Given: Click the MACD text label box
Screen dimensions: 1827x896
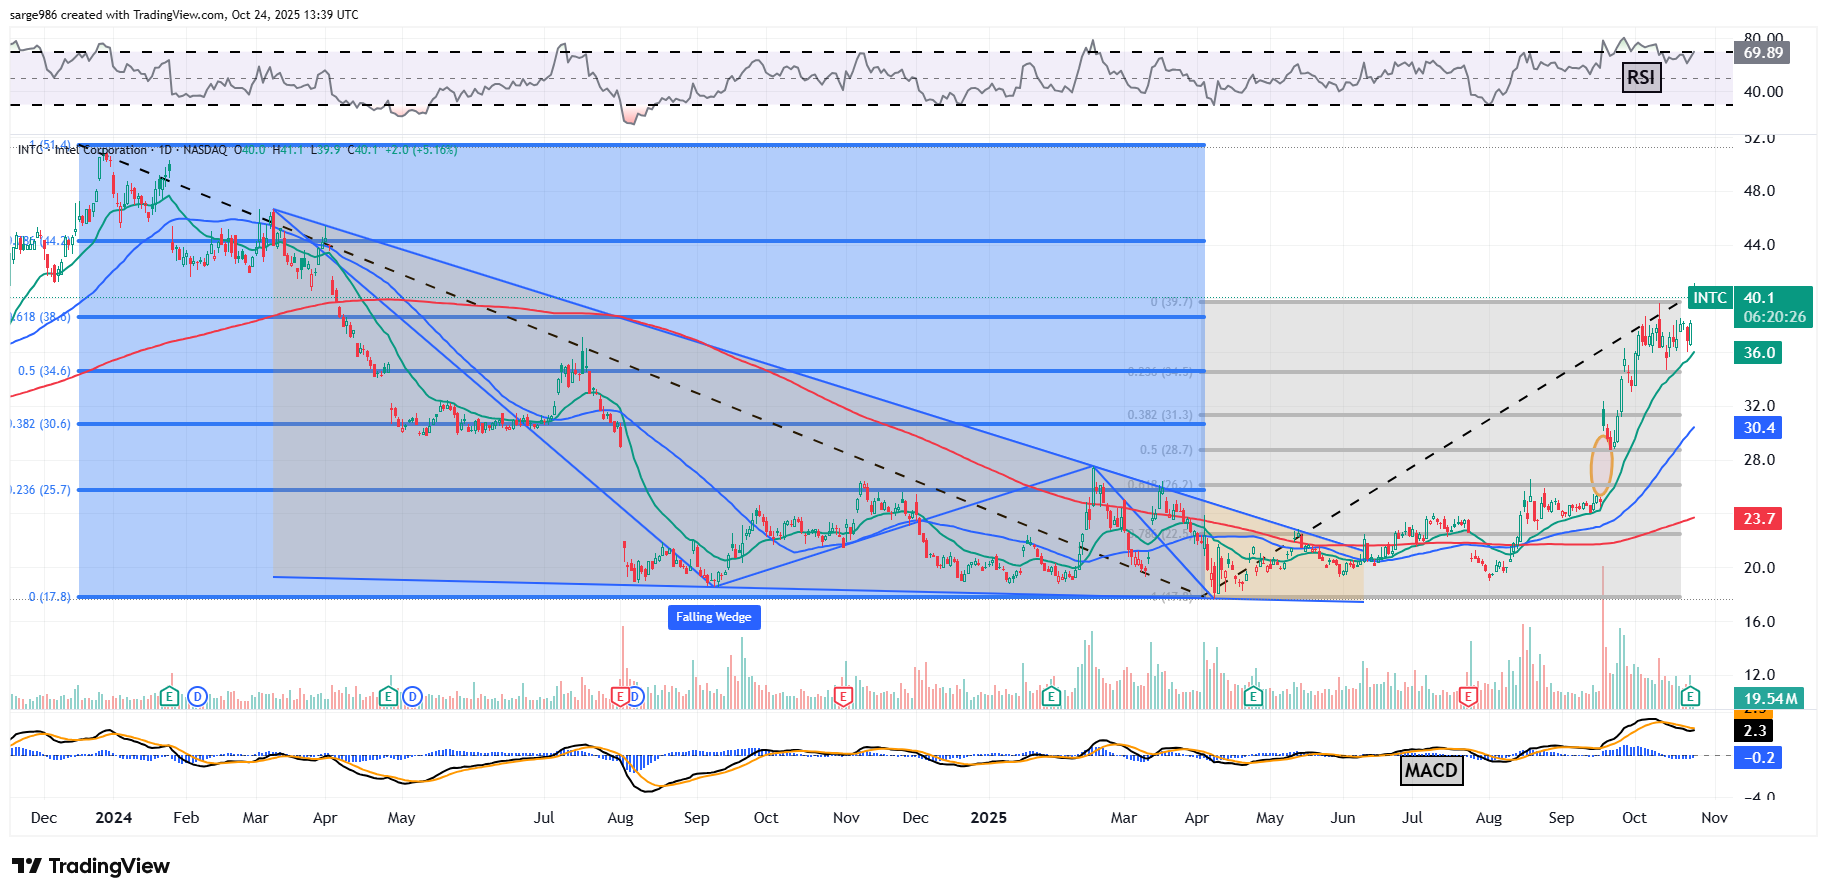Looking at the screenshot, I should (x=1431, y=770).
